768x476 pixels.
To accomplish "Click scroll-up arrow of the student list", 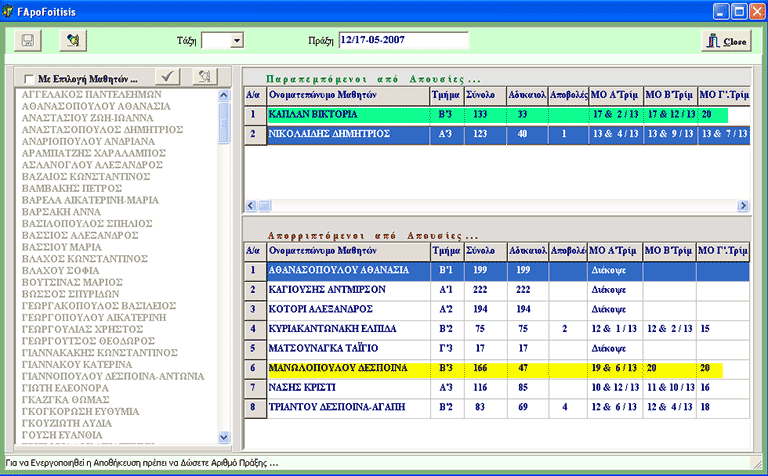I will 225,94.
